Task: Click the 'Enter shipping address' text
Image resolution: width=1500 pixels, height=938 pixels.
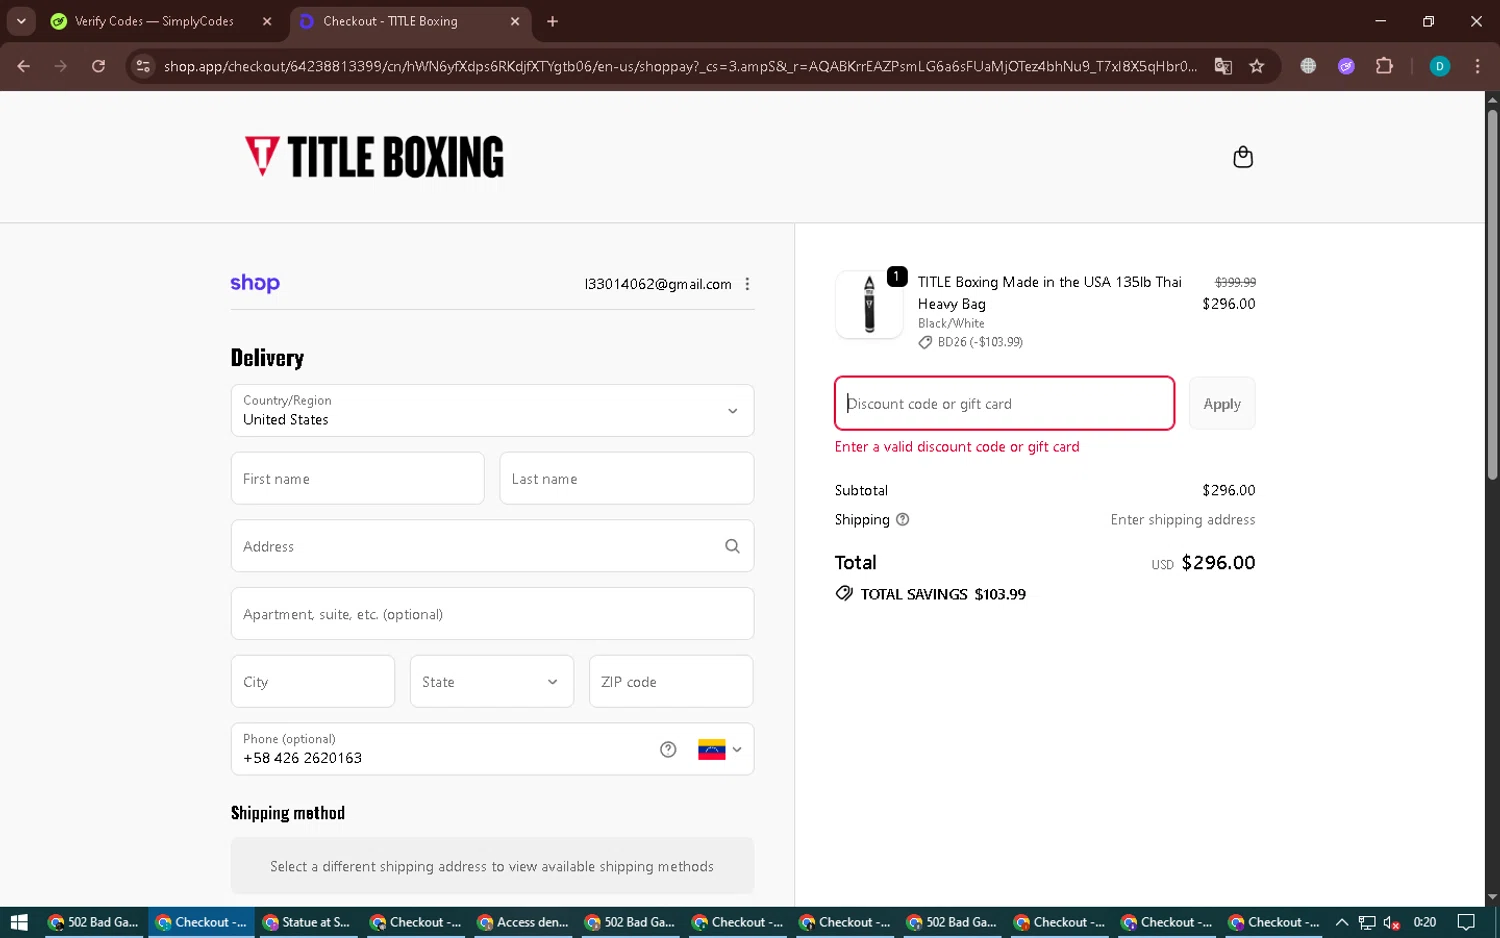Action: pyautogui.click(x=1183, y=520)
